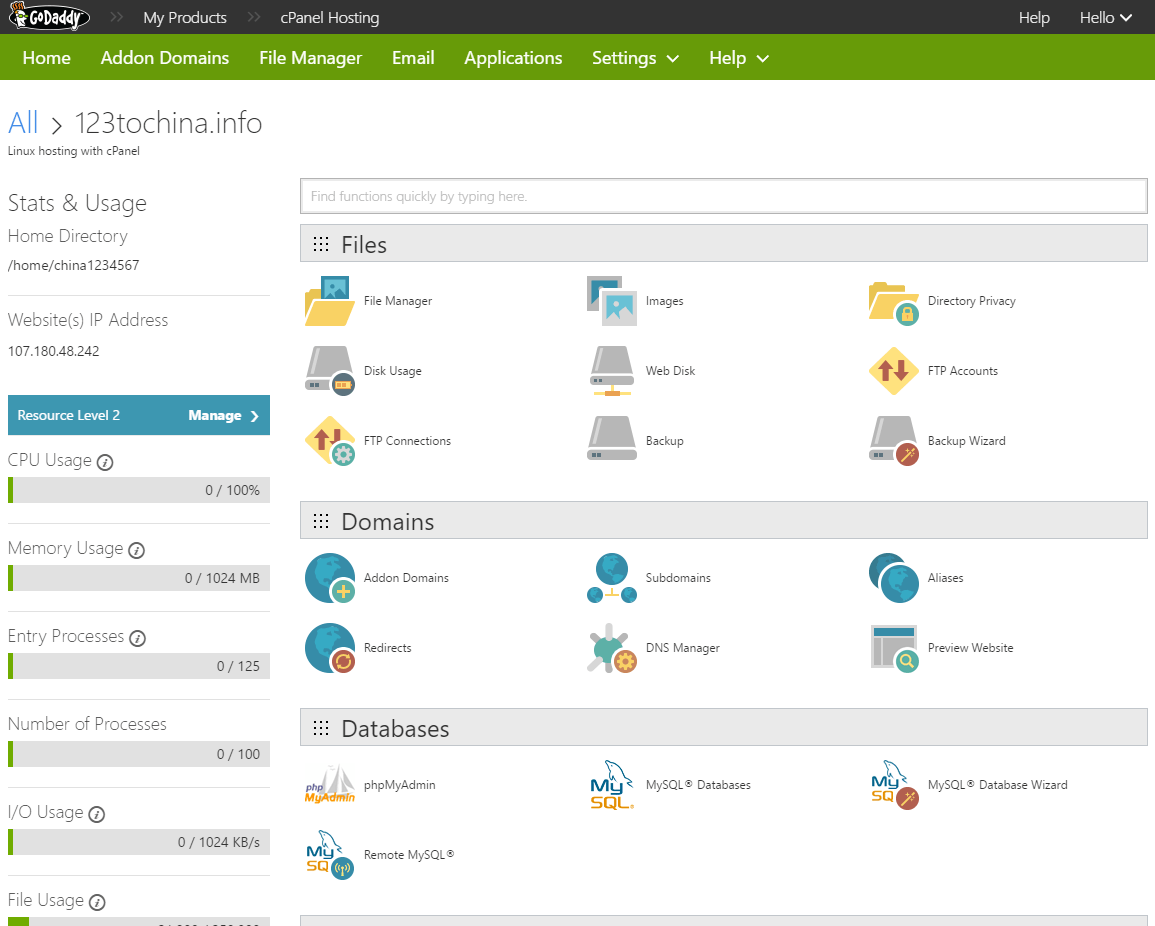Launch the Backup Wizard icon
The width and height of the screenshot is (1155, 926).
[894, 441]
